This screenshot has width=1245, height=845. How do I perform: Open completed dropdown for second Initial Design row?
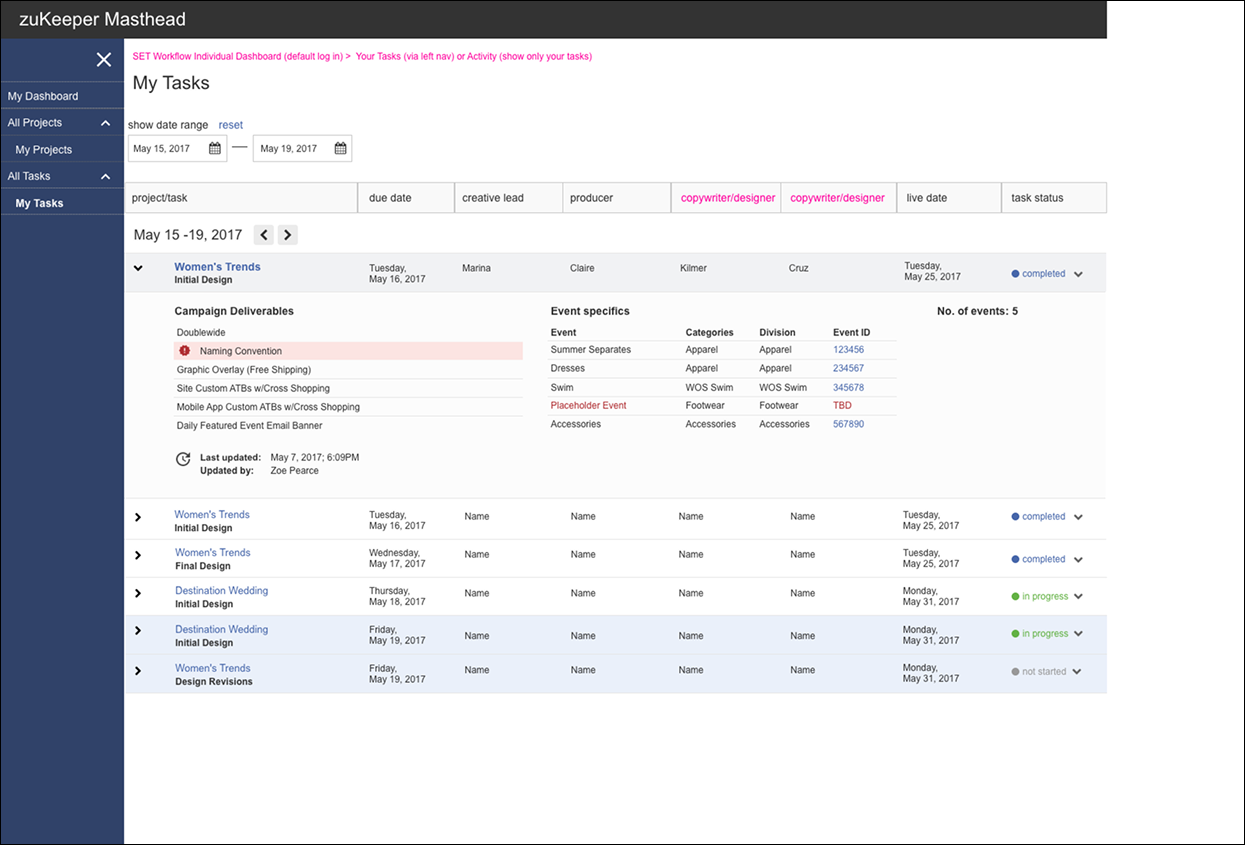(x=1078, y=517)
